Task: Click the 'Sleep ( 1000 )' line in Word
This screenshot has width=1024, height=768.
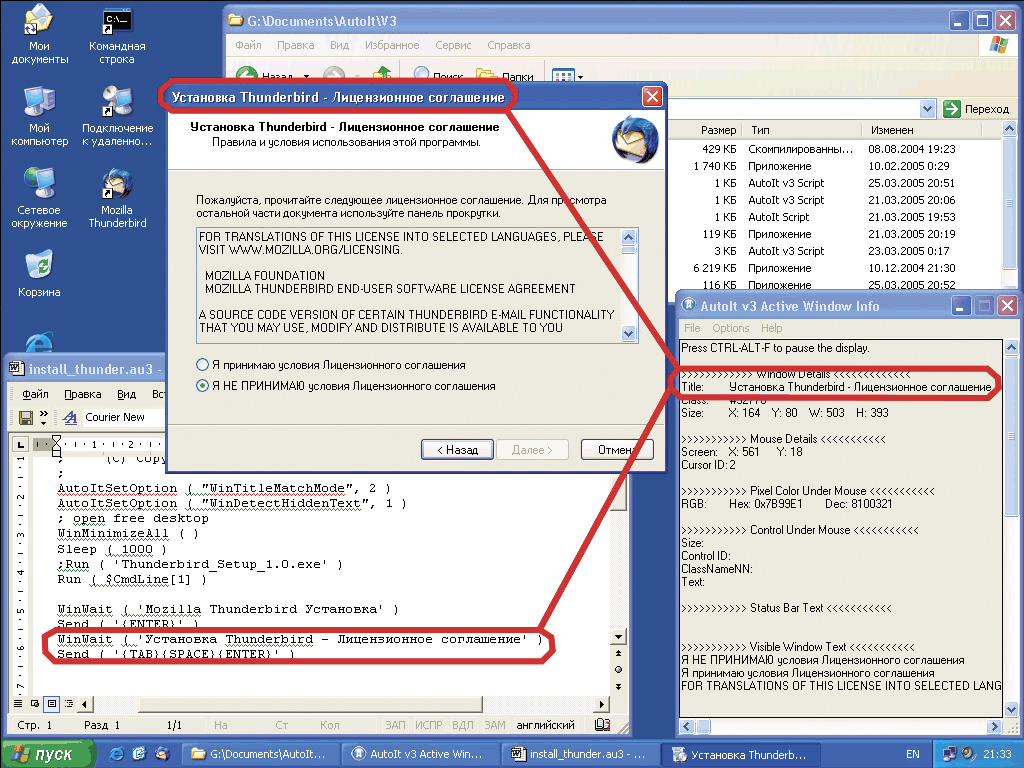Action: point(112,549)
